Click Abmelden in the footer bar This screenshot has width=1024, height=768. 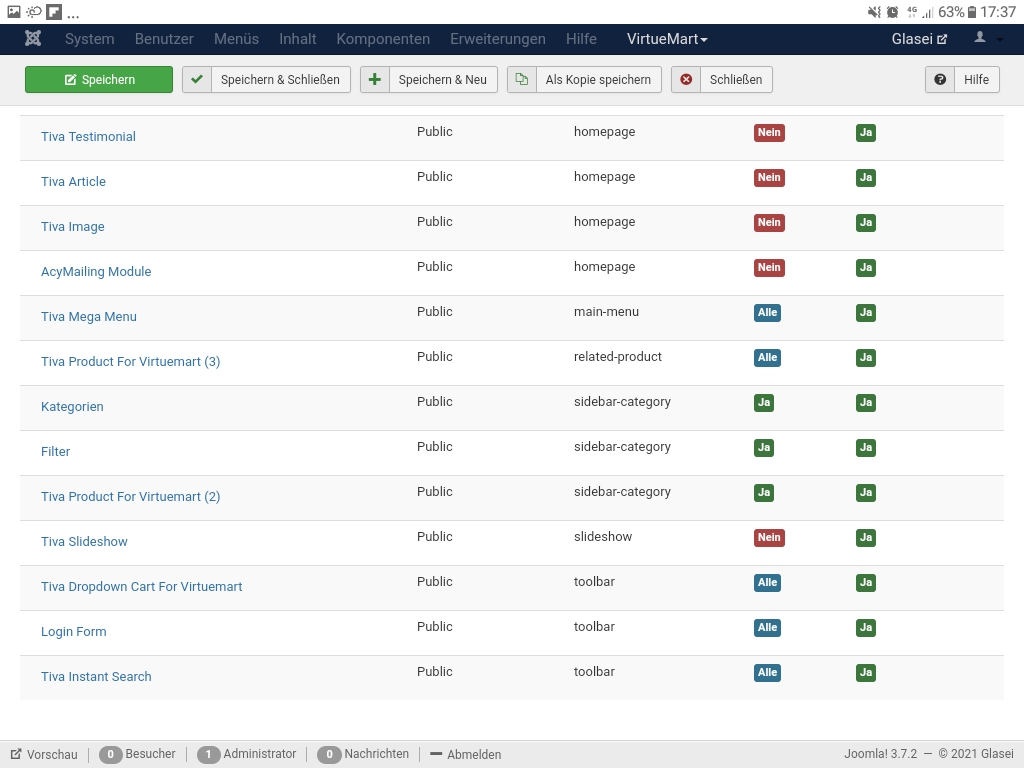[x=473, y=755]
